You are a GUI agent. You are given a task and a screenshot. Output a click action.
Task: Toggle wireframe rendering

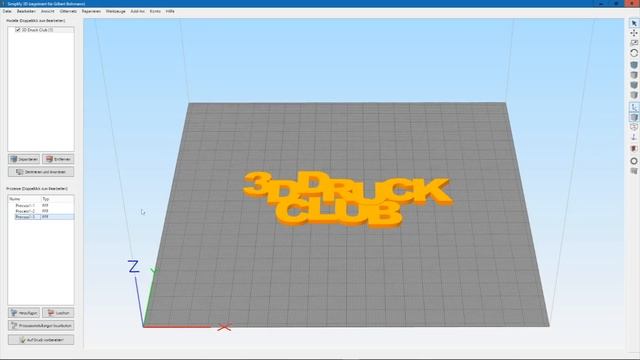tap(634, 127)
